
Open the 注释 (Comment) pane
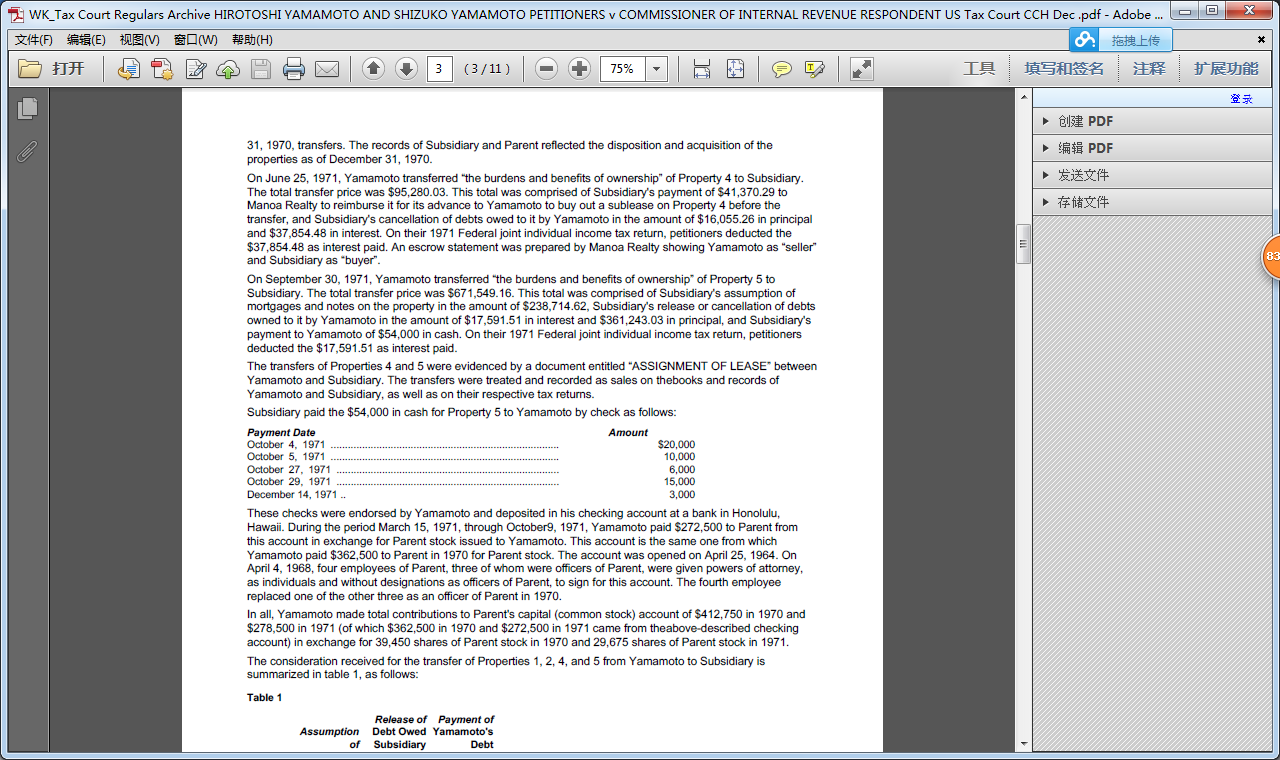tap(1149, 69)
